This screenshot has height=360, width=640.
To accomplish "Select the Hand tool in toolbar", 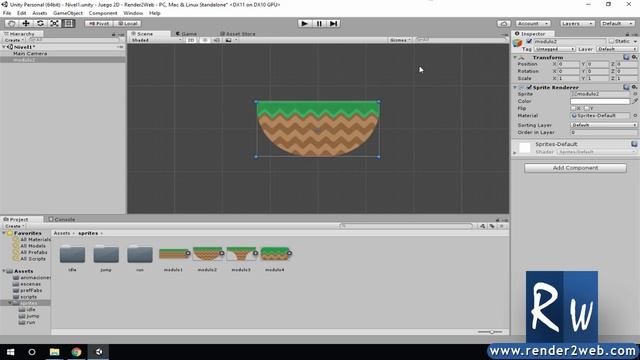I will tap(11, 24).
